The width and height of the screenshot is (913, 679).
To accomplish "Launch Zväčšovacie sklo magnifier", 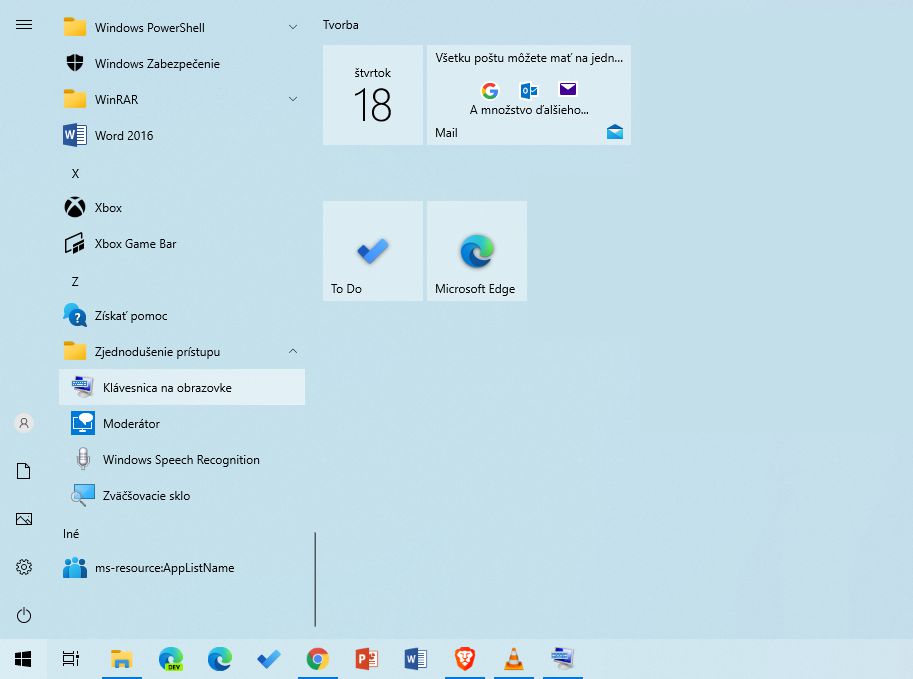I will click(x=182, y=496).
